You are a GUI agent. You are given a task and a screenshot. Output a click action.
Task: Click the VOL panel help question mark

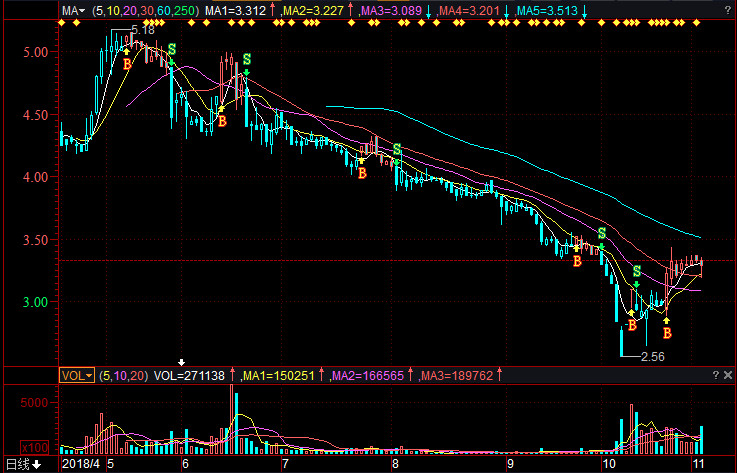coord(714,375)
